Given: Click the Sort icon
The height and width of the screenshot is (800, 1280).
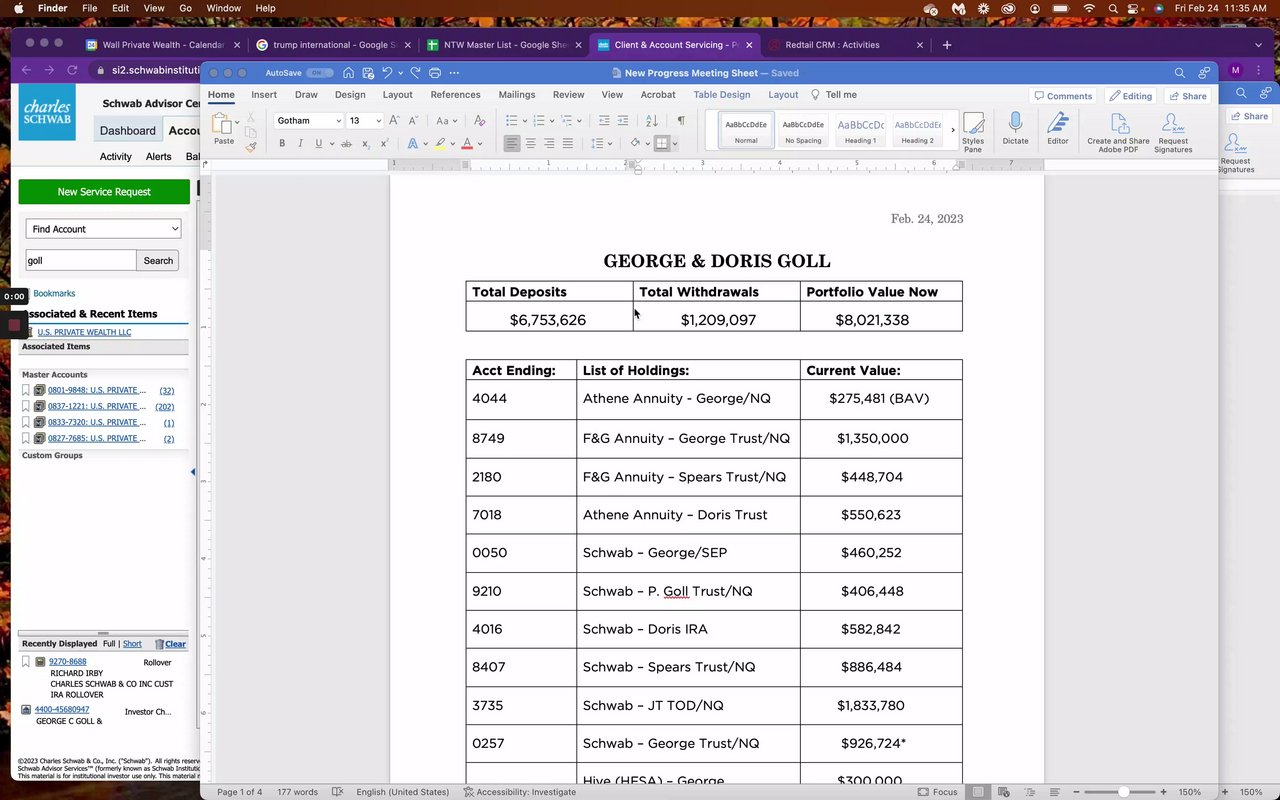Looking at the screenshot, I should 652,121.
